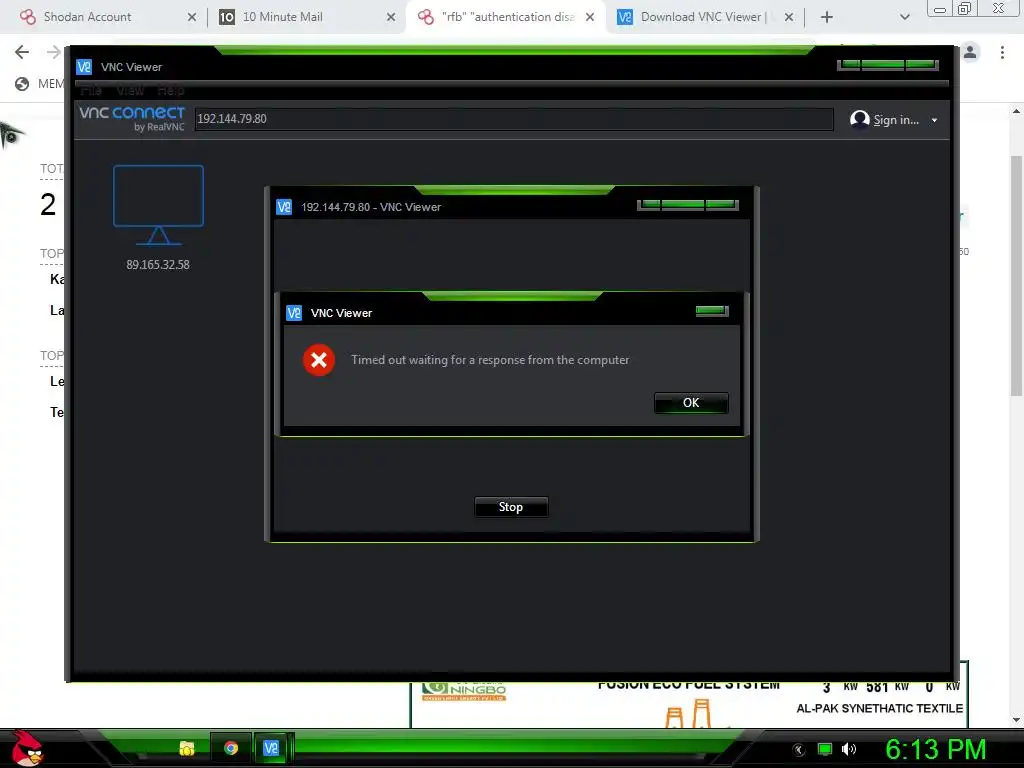Click the VNC Viewer taskbar icon
Viewport: 1024px width, 768px height.
[271, 748]
